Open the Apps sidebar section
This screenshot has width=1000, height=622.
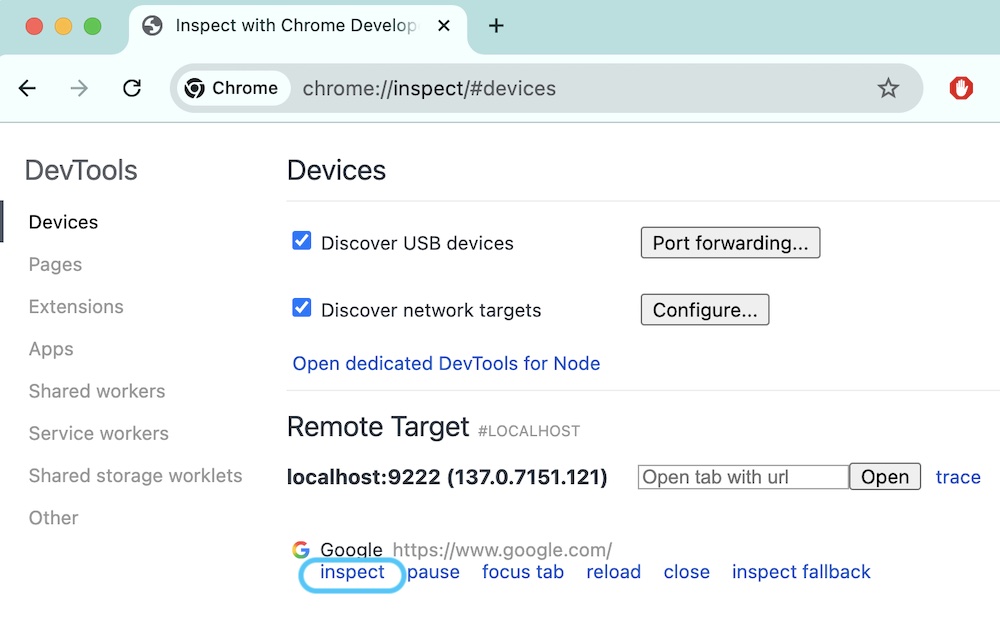pyautogui.click(x=51, y=350)
